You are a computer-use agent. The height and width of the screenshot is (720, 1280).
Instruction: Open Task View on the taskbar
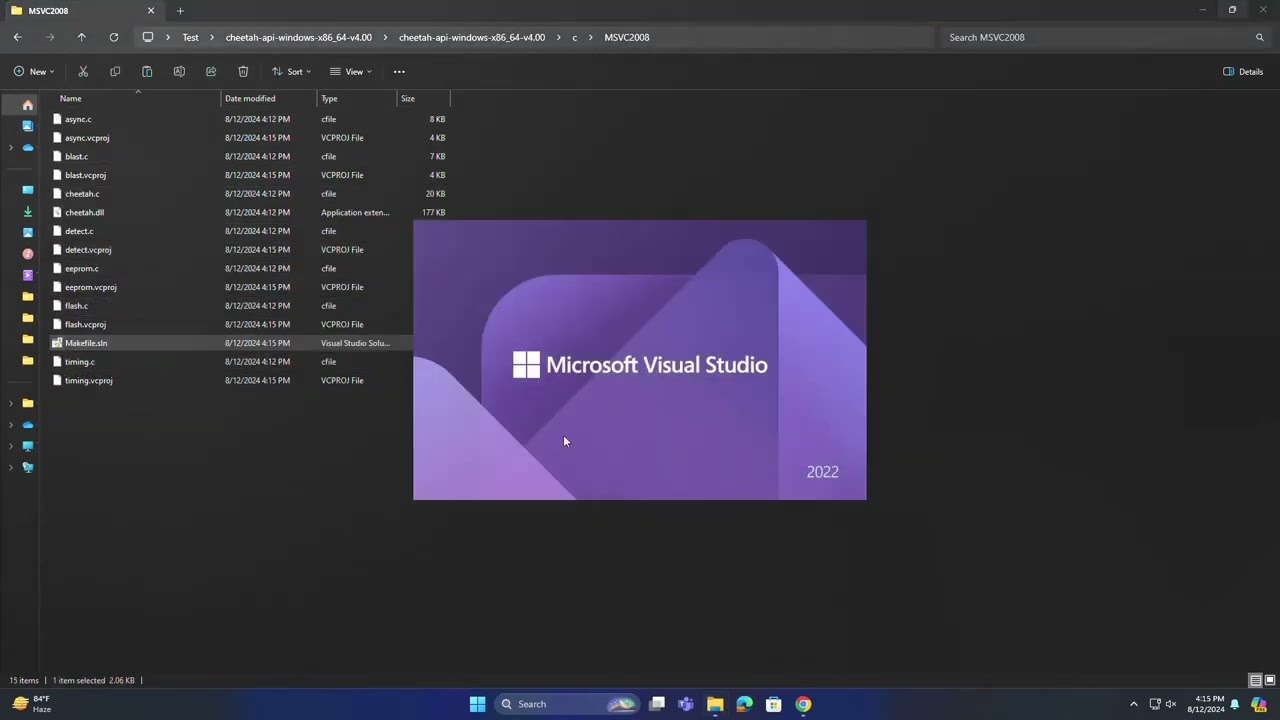point(657,704)
